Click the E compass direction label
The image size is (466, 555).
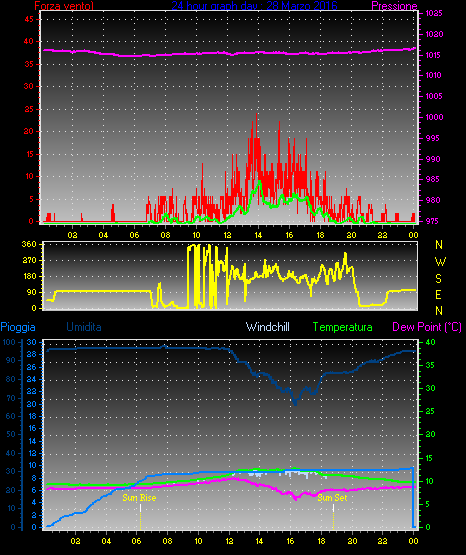[x=438, y=295]
